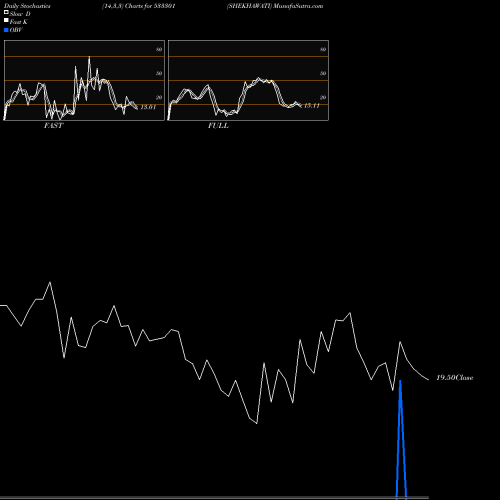Click the blue OBV legend swatch
500x500 pixels.
tap(6, 30)
